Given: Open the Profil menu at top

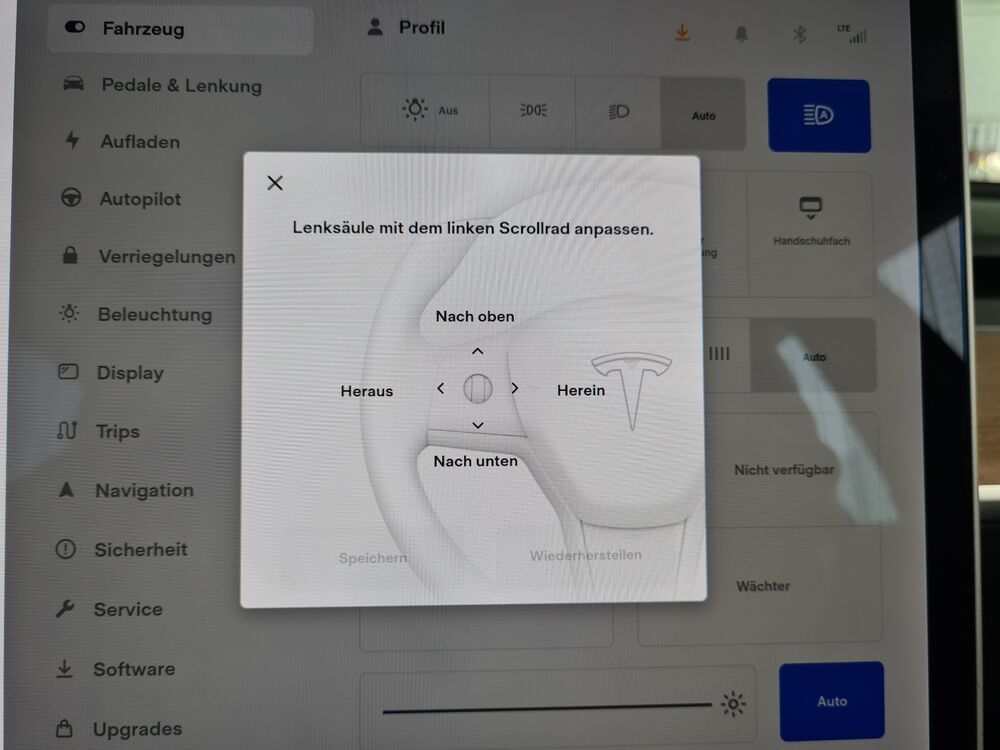Looking at the screenshot, I should pyautogui.click(x=407, y=28).
